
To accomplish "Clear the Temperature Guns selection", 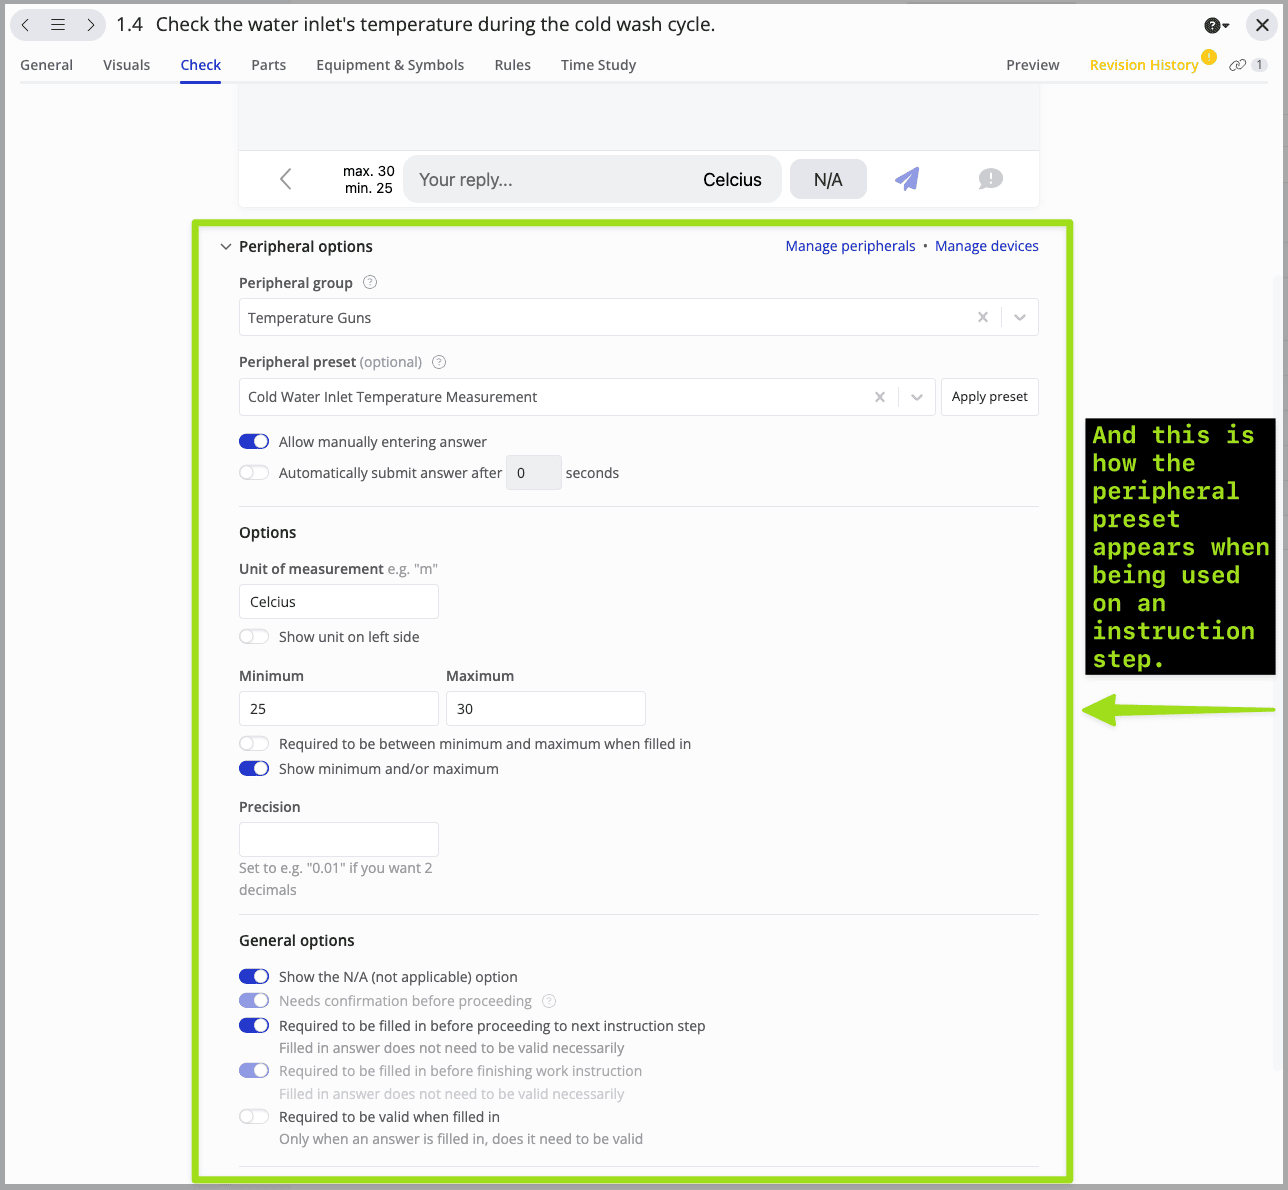I will (x=982, y=318).
